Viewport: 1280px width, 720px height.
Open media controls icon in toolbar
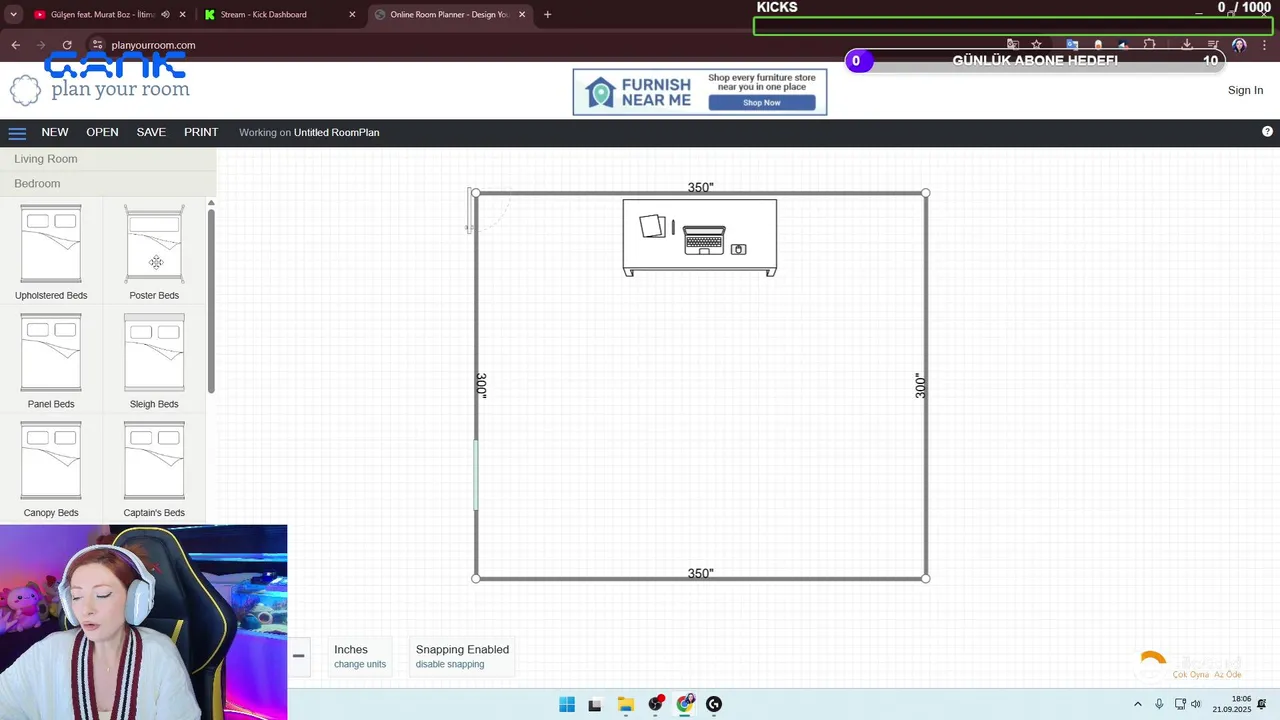(x=1213, y=45)
